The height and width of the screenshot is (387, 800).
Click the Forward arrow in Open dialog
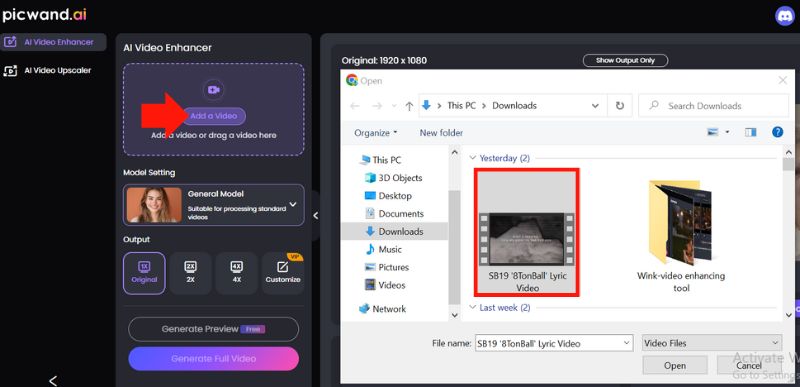coord(377,106)
